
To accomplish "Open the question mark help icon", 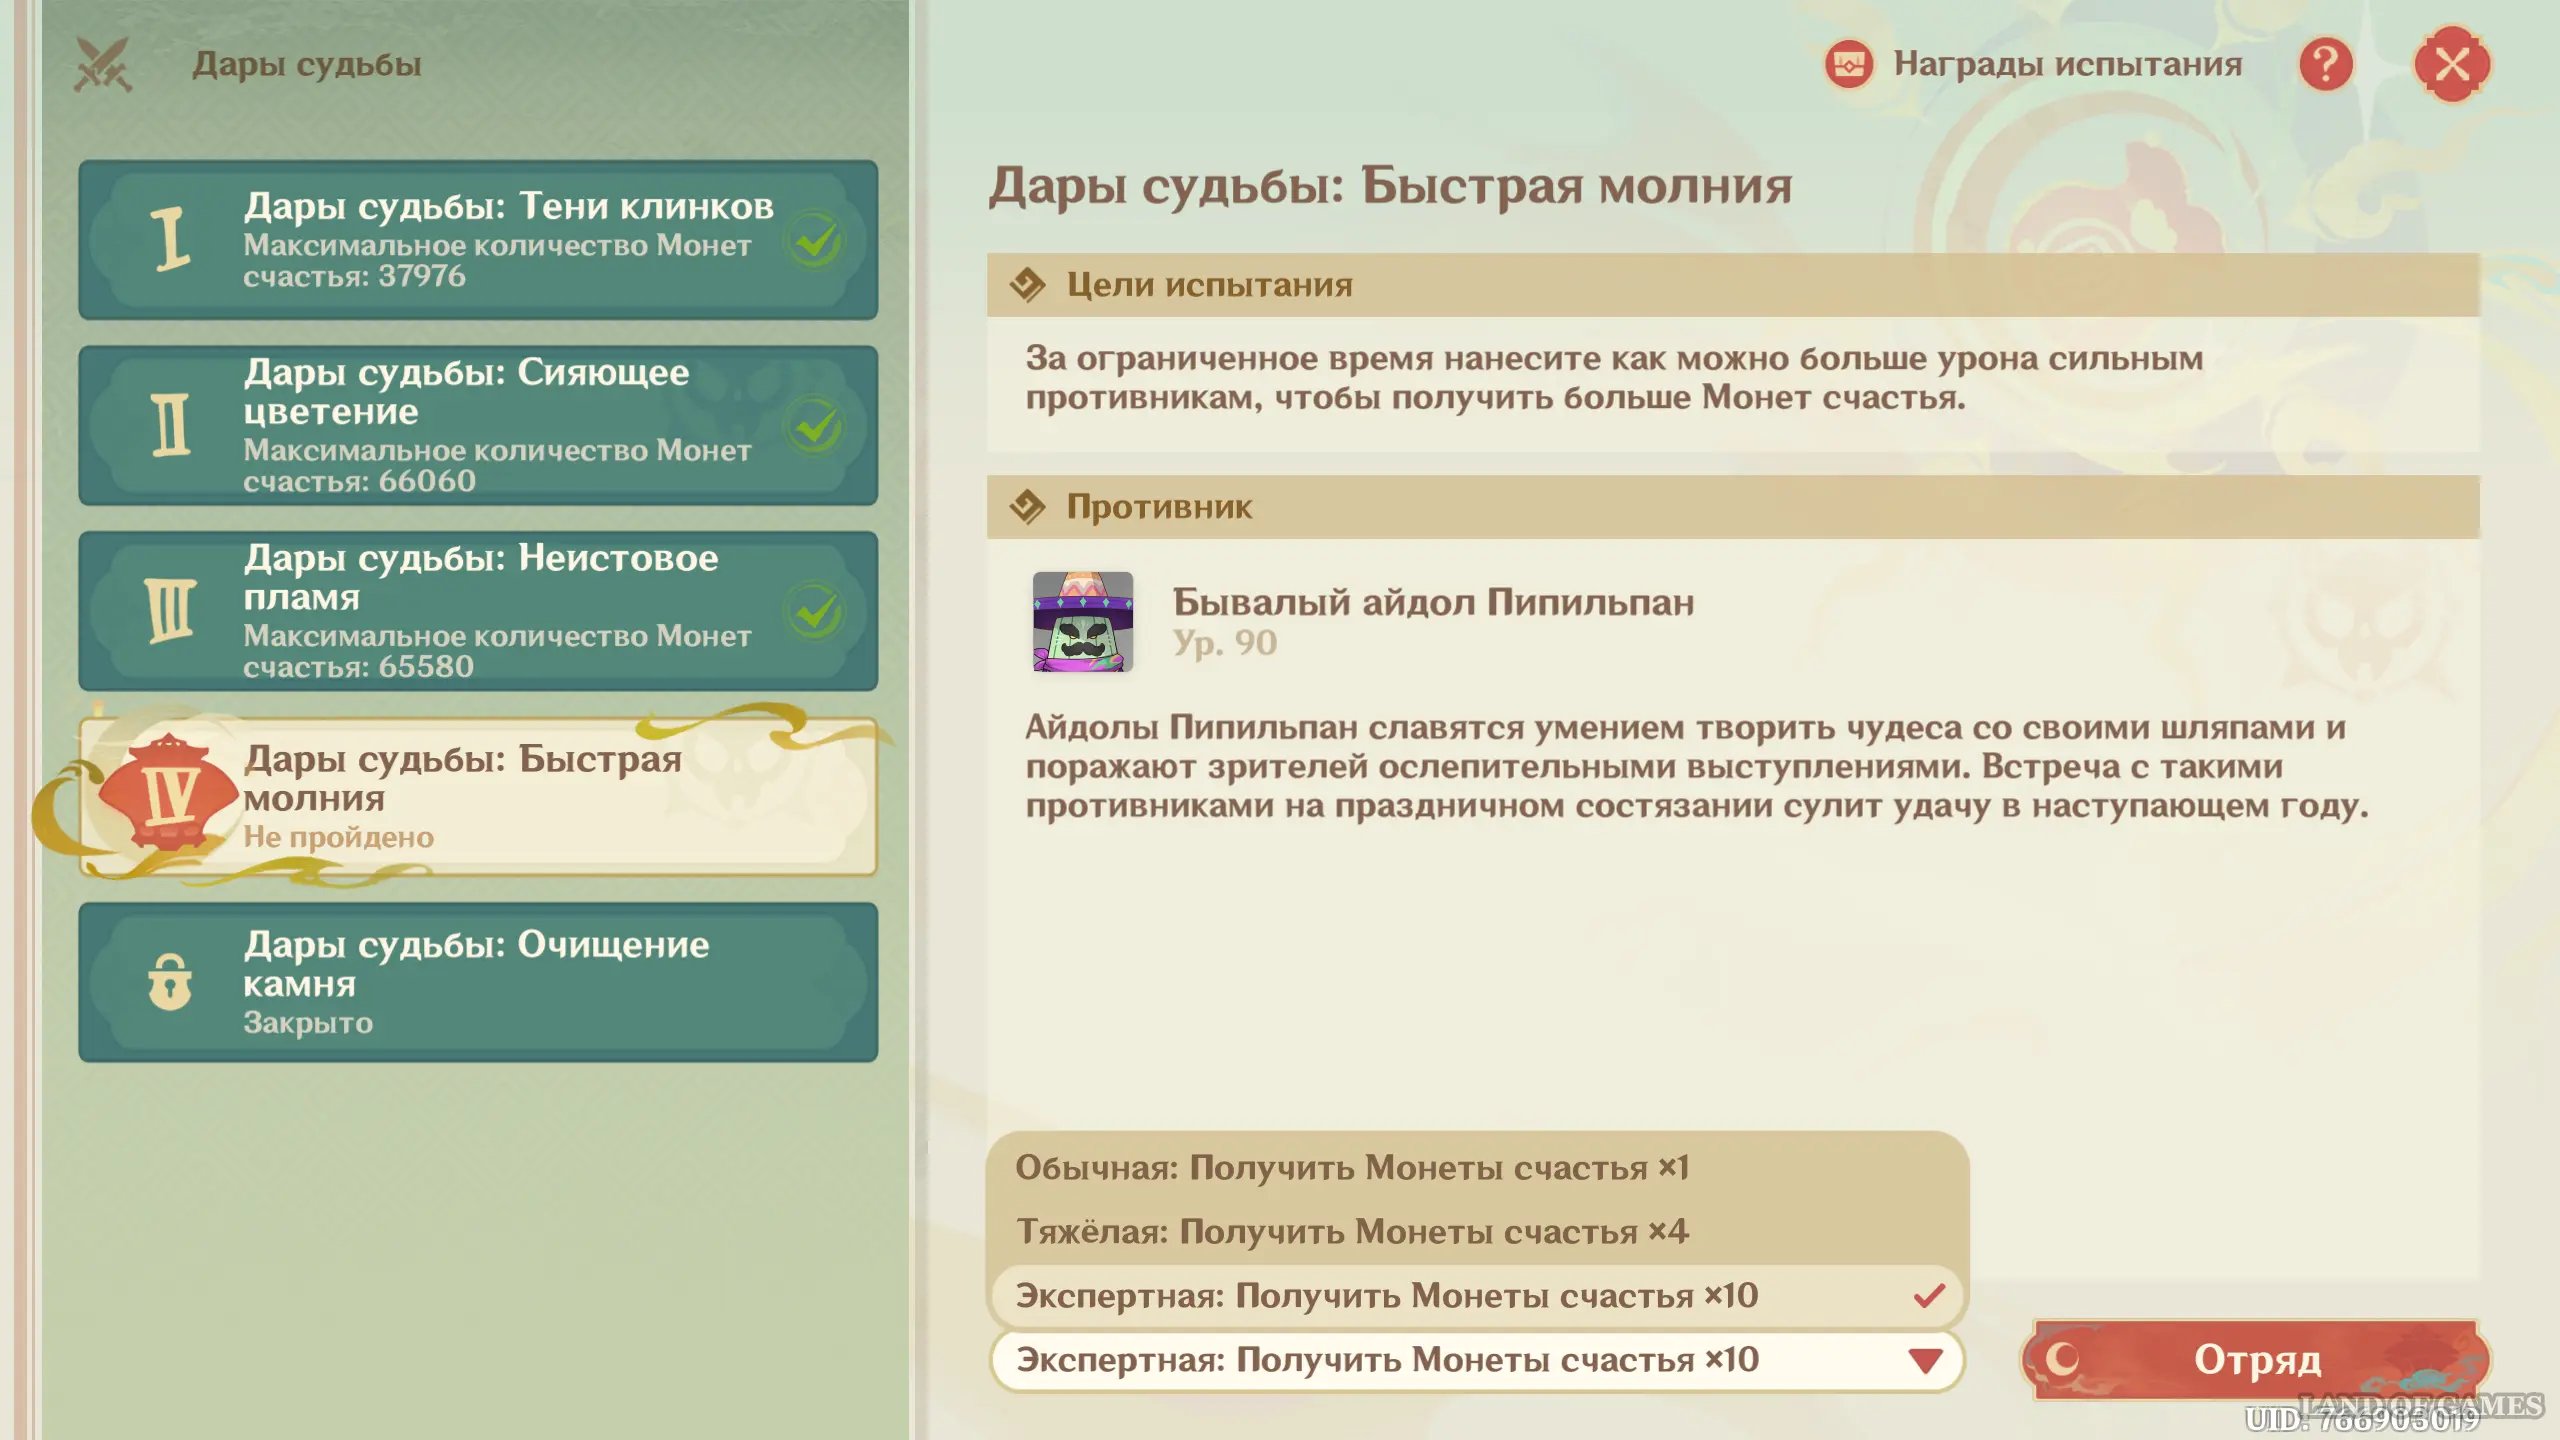I will [2325, 65].
